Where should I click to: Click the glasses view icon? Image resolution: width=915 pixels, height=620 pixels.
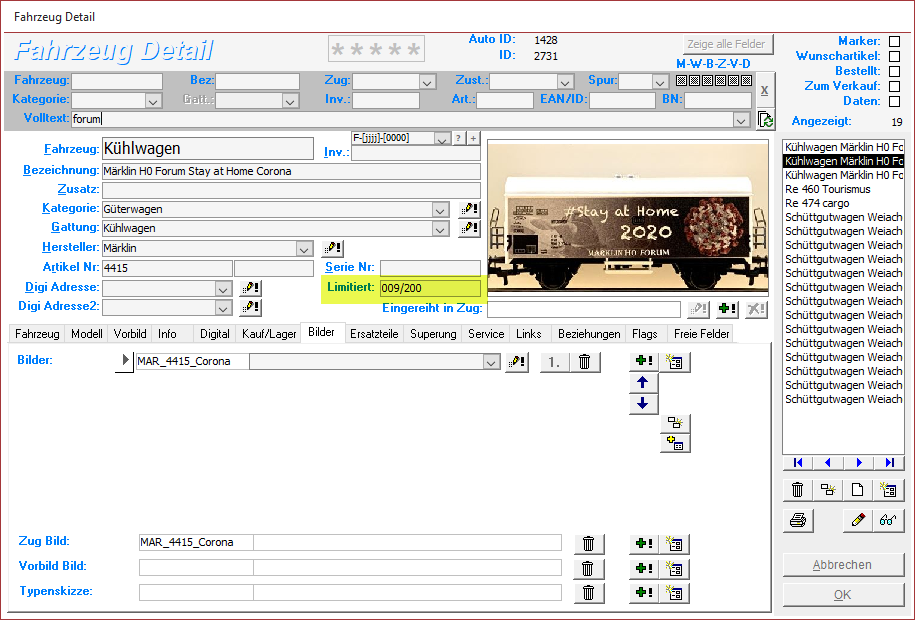(888, 520)
